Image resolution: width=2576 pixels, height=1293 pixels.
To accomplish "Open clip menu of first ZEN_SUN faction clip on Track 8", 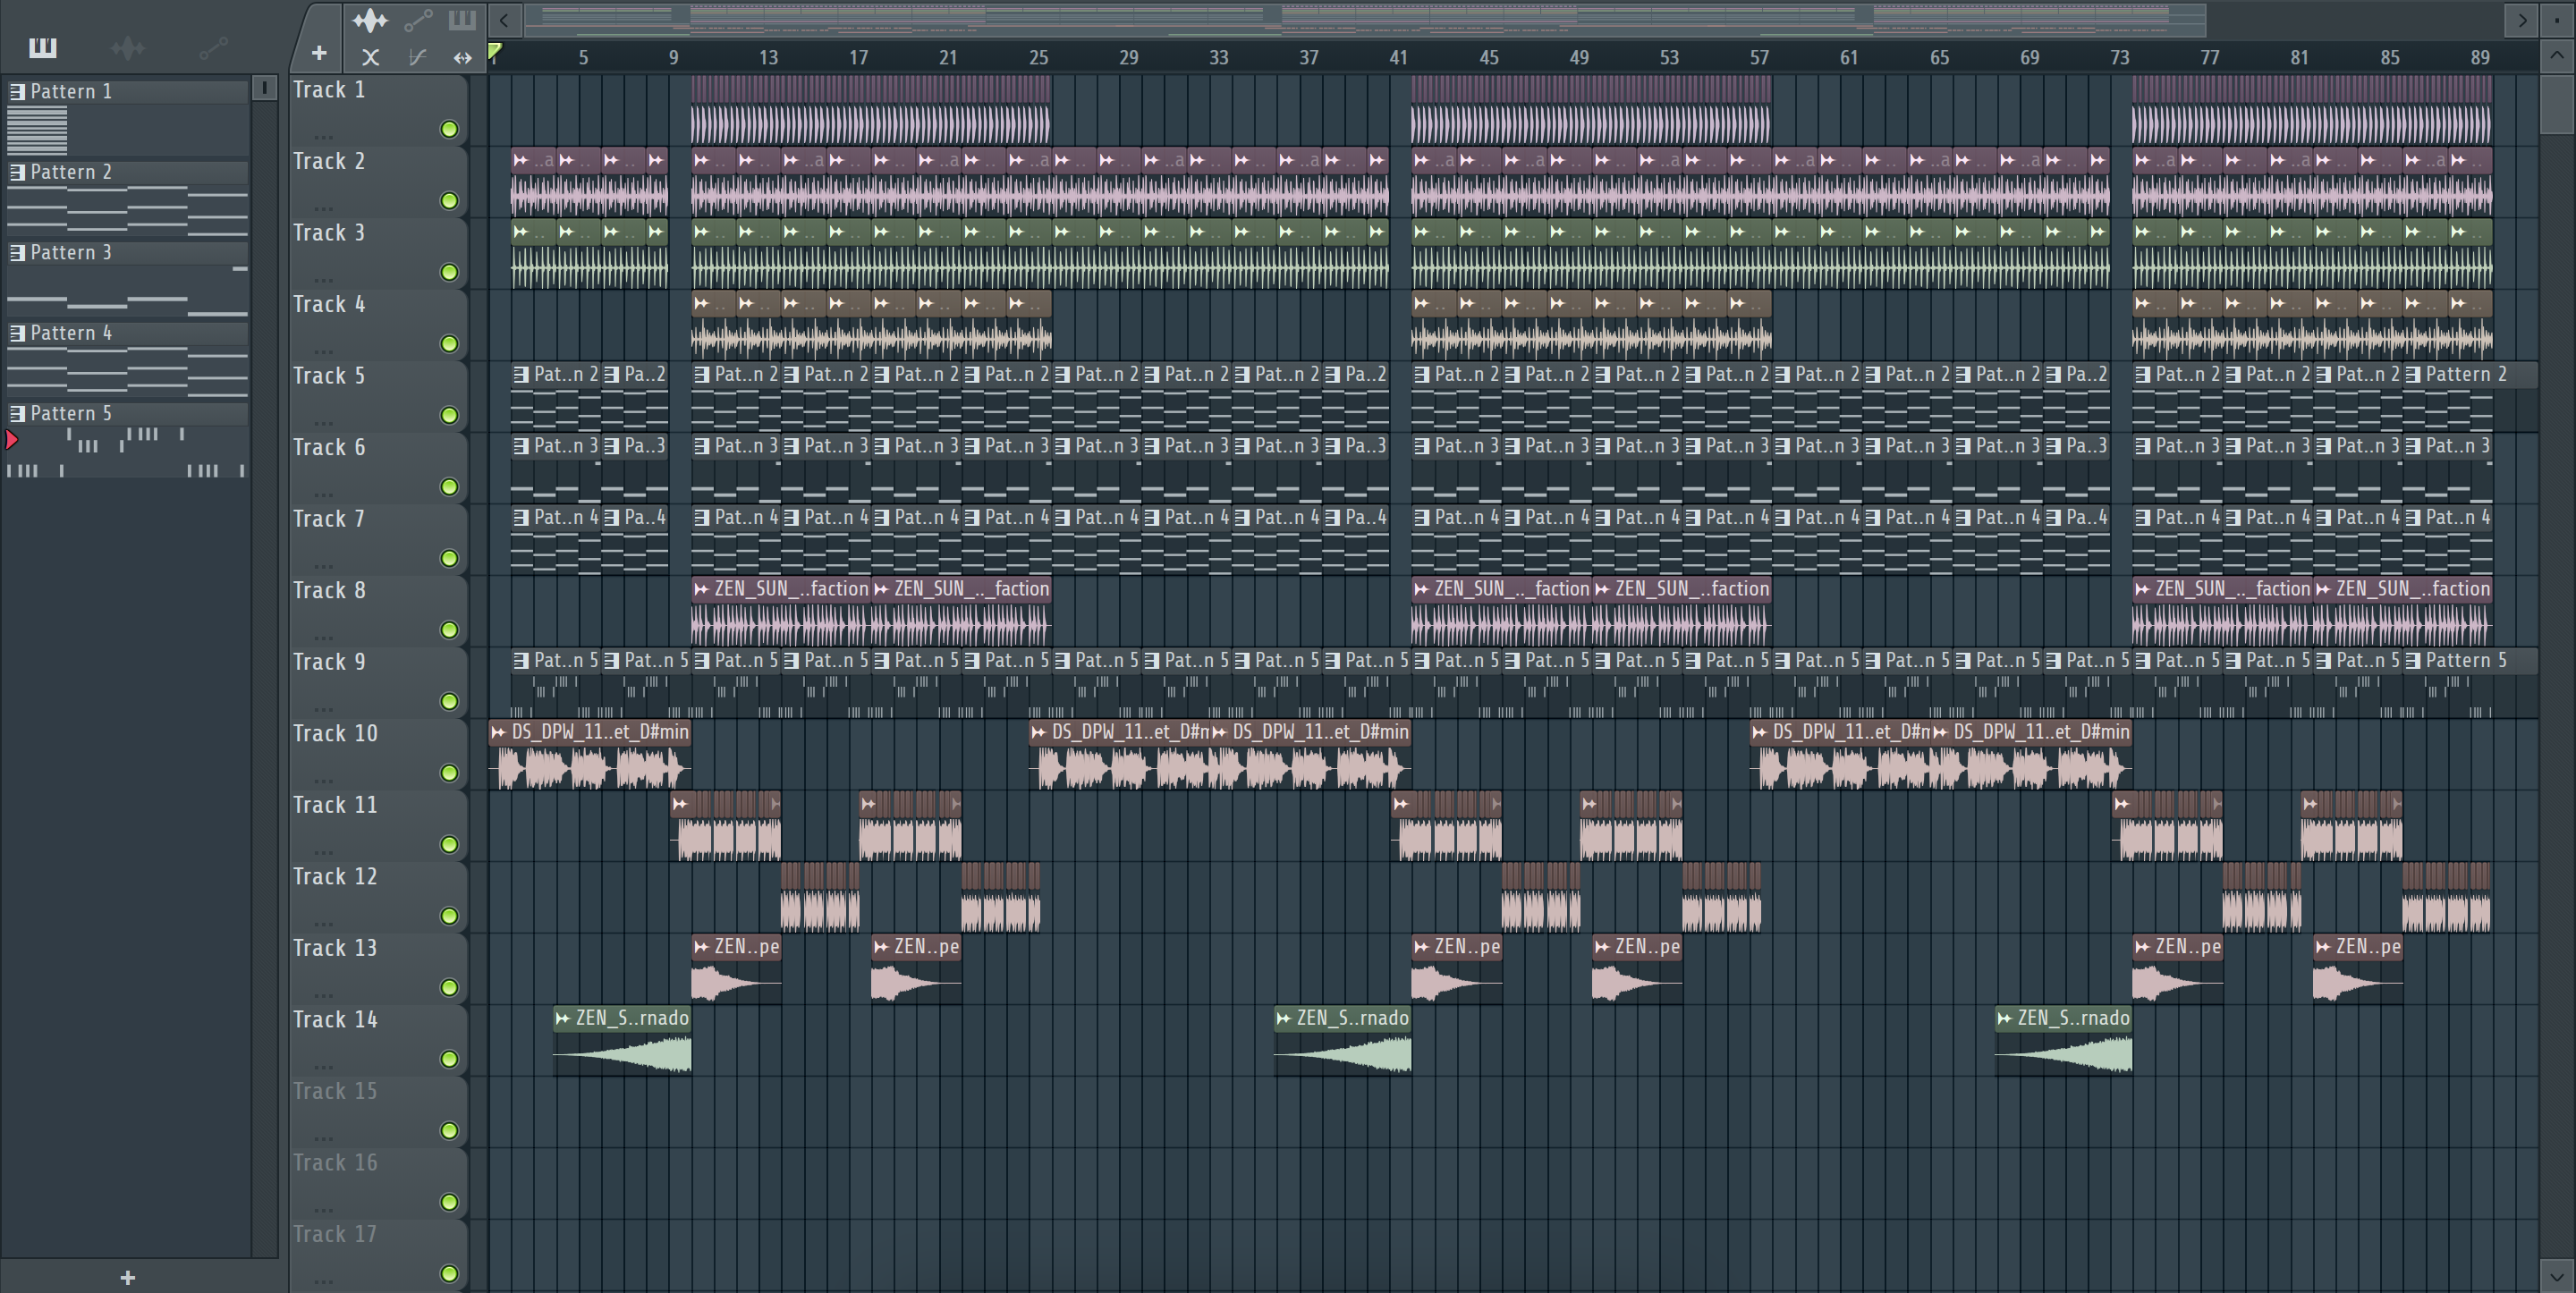I will (701, 589).
